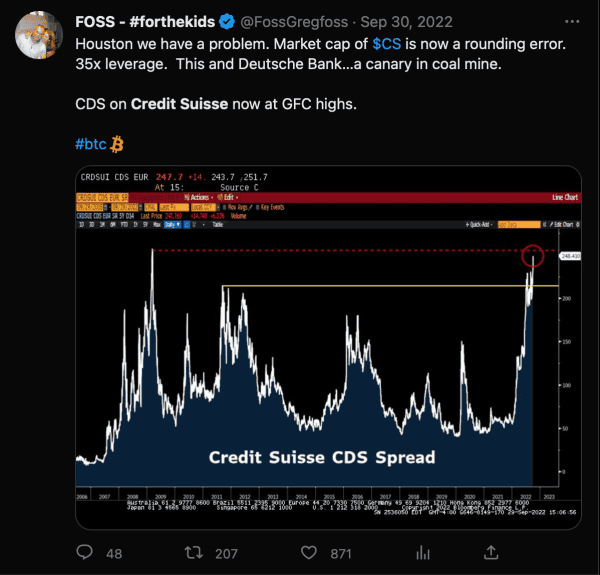Open the #btc hashtag link
This screenshot has width=600, height=575.
point(91,145)
